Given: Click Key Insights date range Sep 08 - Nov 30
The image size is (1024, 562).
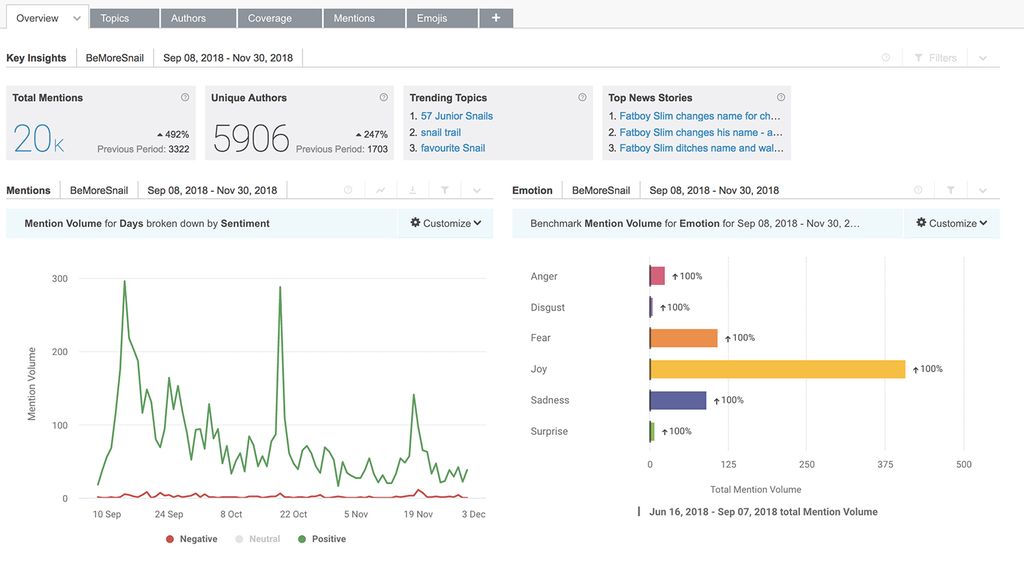Looking at the screenshot, I should pos(228,58).
